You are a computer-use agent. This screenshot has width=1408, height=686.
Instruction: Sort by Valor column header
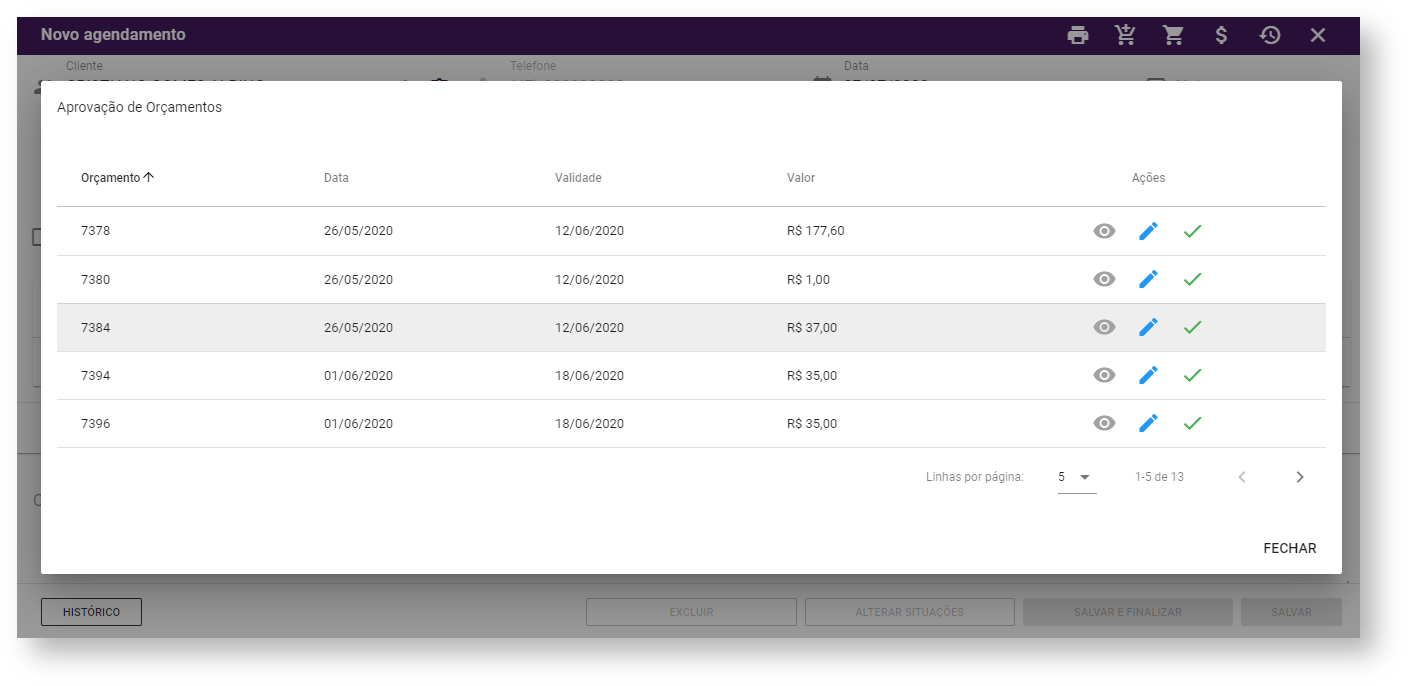801,178
